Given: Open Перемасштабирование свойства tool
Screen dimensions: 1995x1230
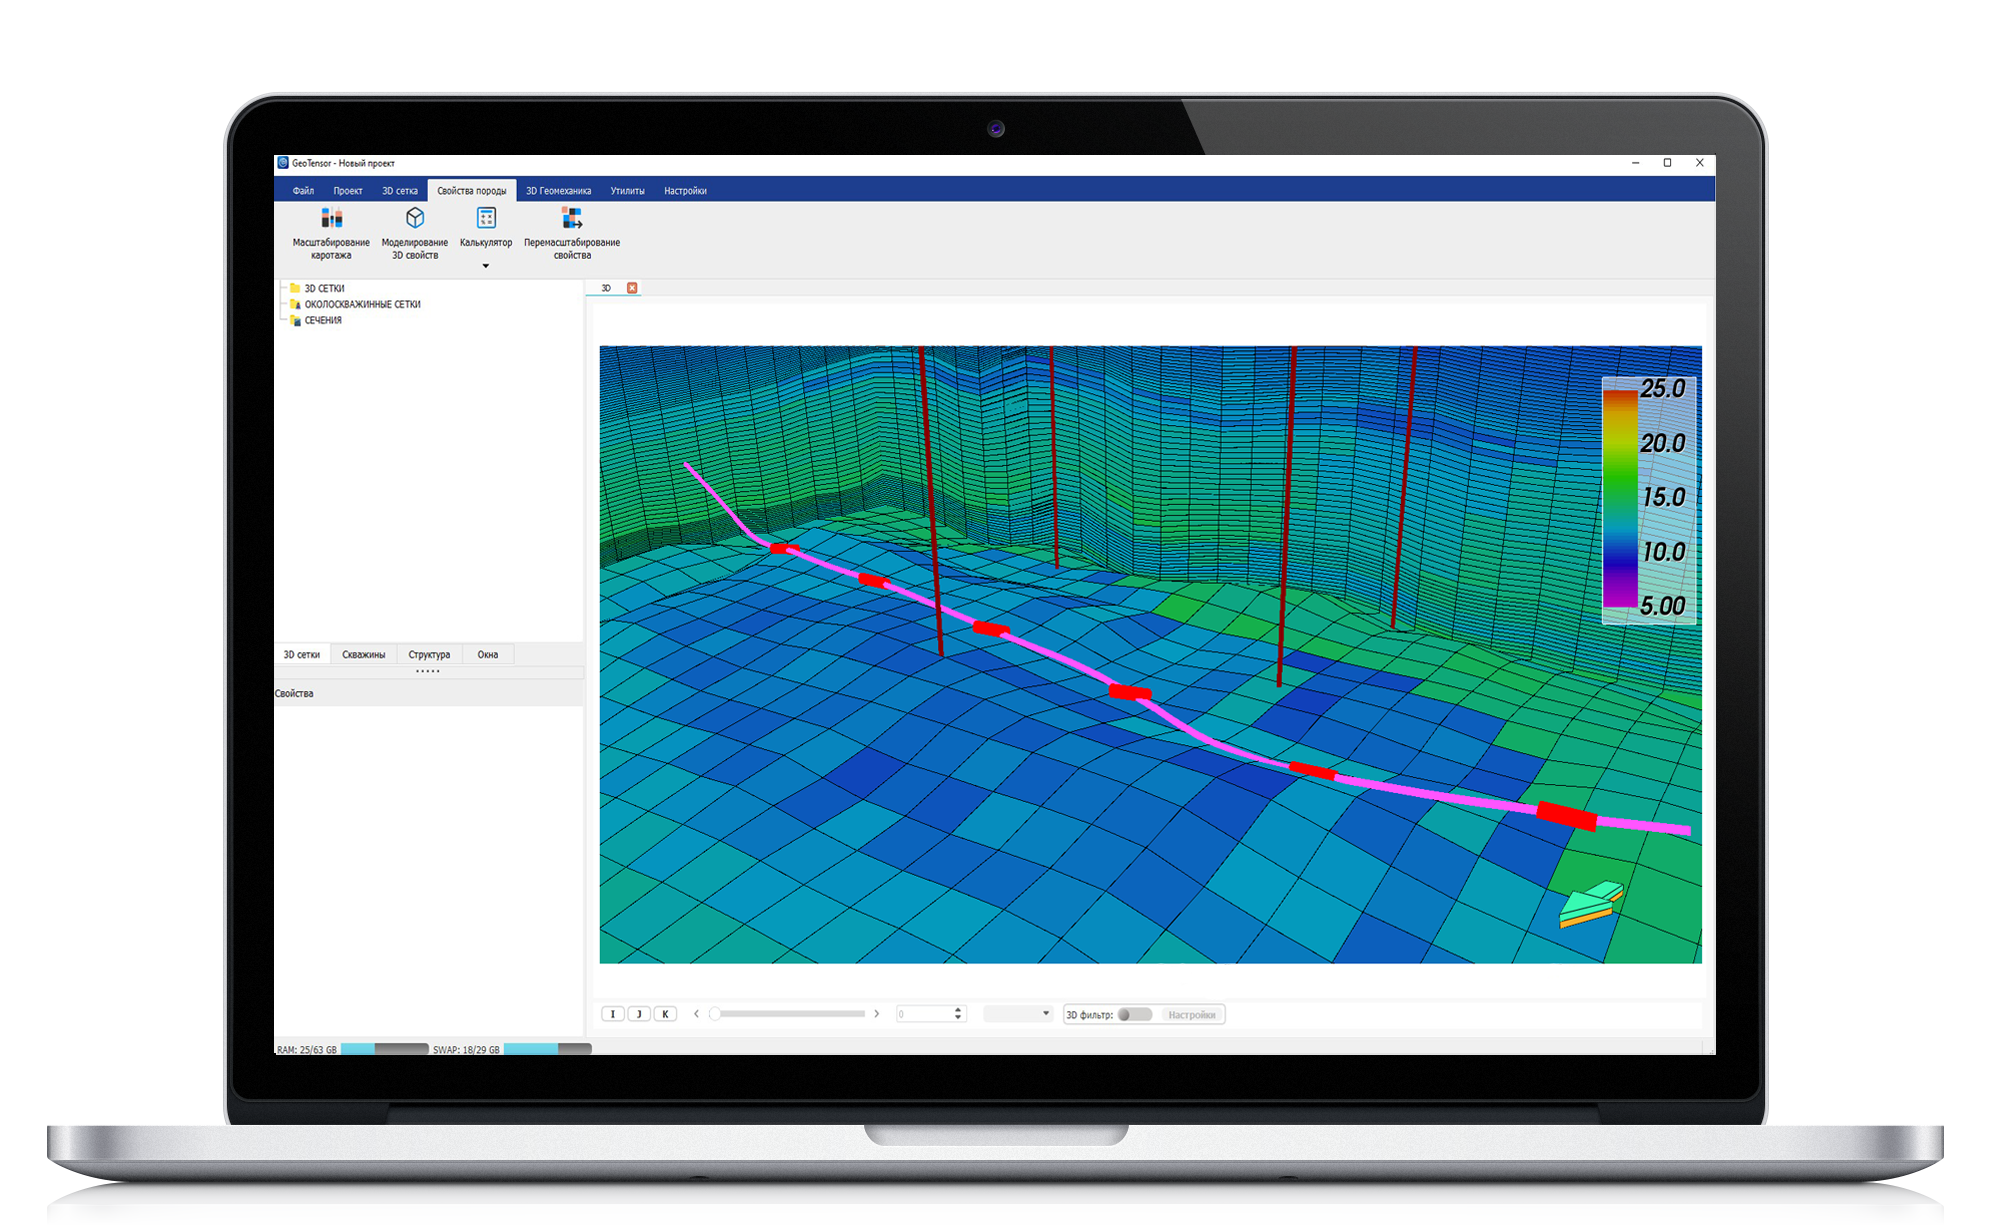Looking at the screenshot, I should [x=572, y=233].
